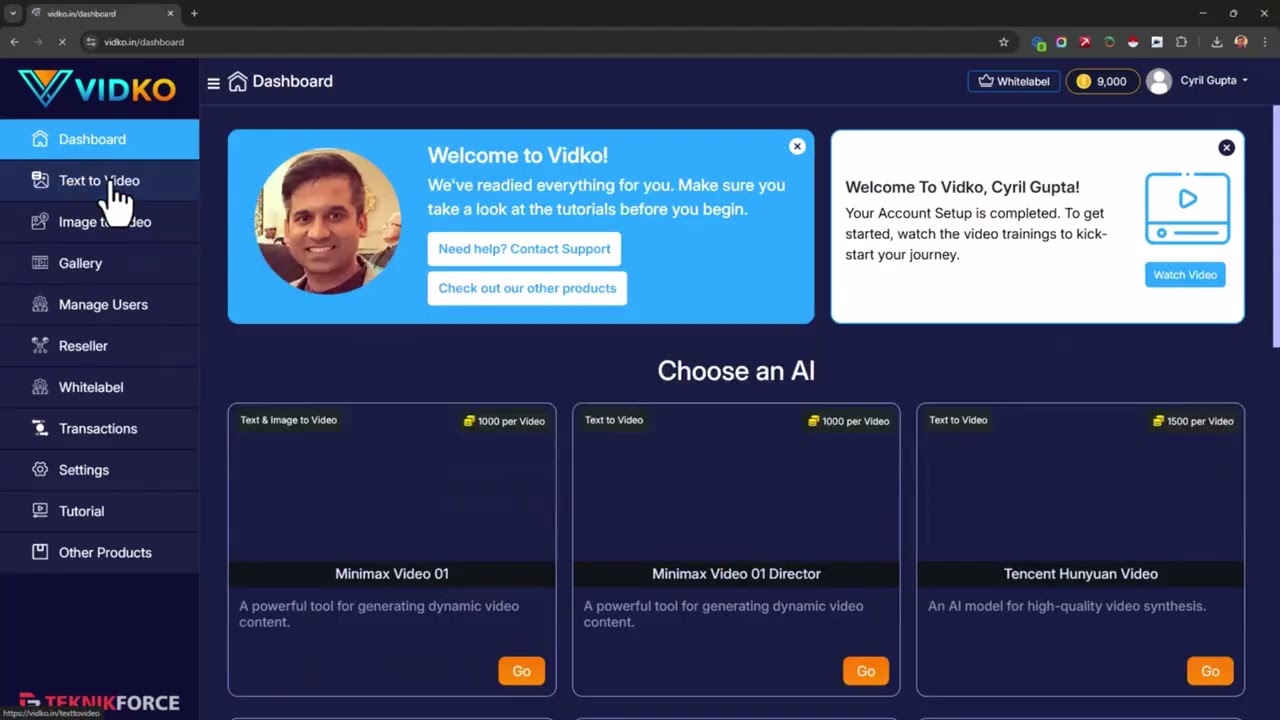
Task: Click the red and white ball extension icon
Action: coord(1133,42)
